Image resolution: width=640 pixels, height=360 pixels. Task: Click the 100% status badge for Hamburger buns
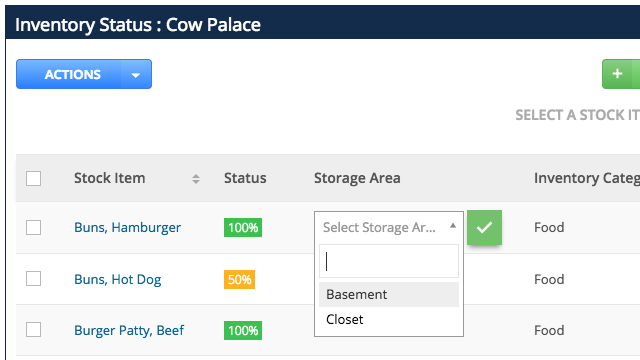point(243,227)
